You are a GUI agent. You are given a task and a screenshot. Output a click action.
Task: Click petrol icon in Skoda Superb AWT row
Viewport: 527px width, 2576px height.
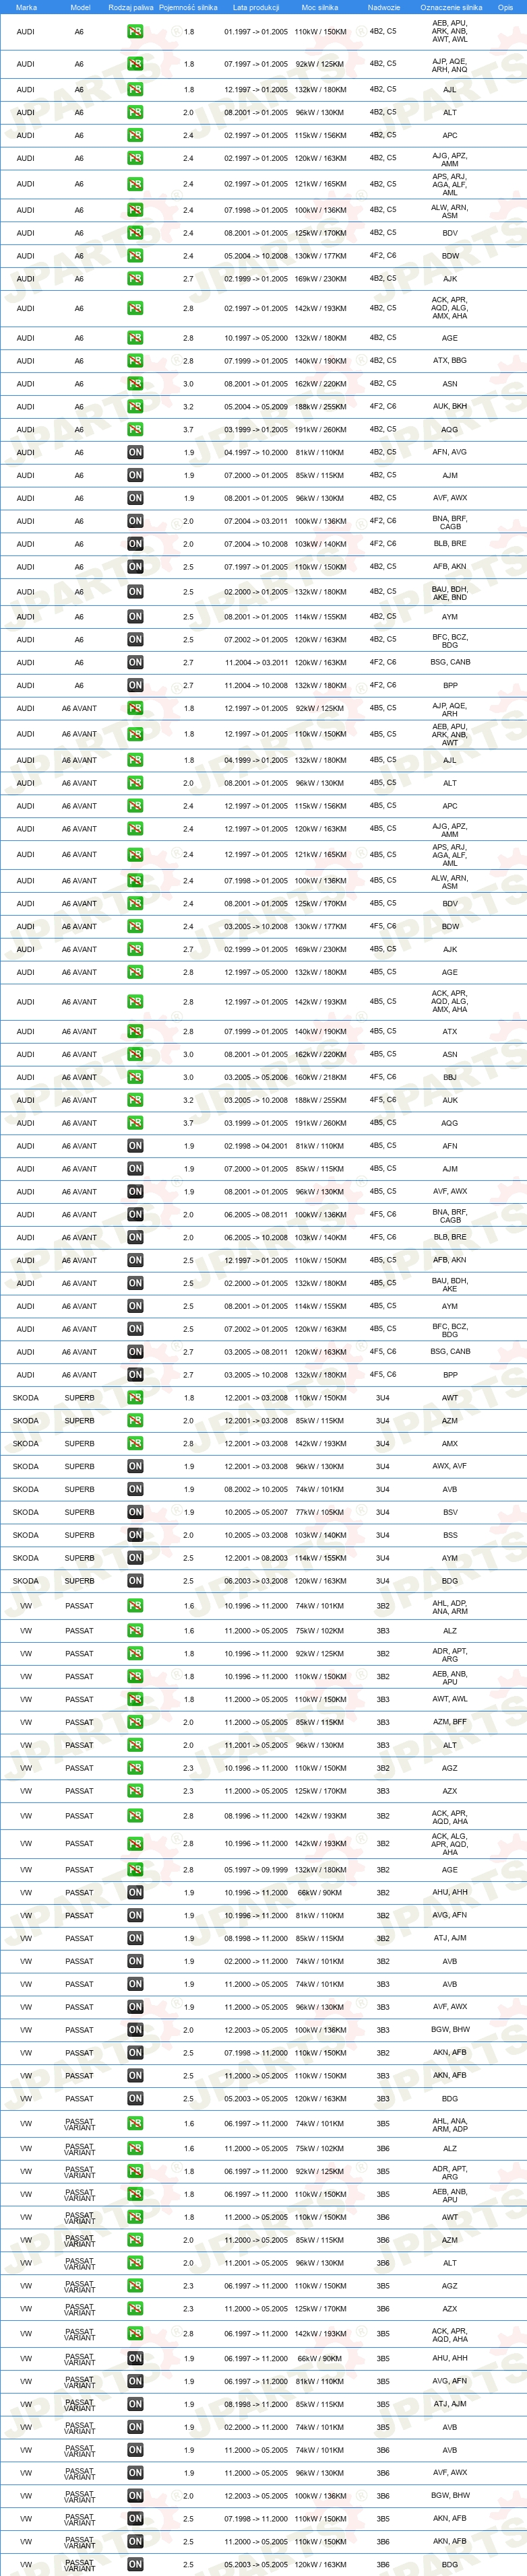135,1398
